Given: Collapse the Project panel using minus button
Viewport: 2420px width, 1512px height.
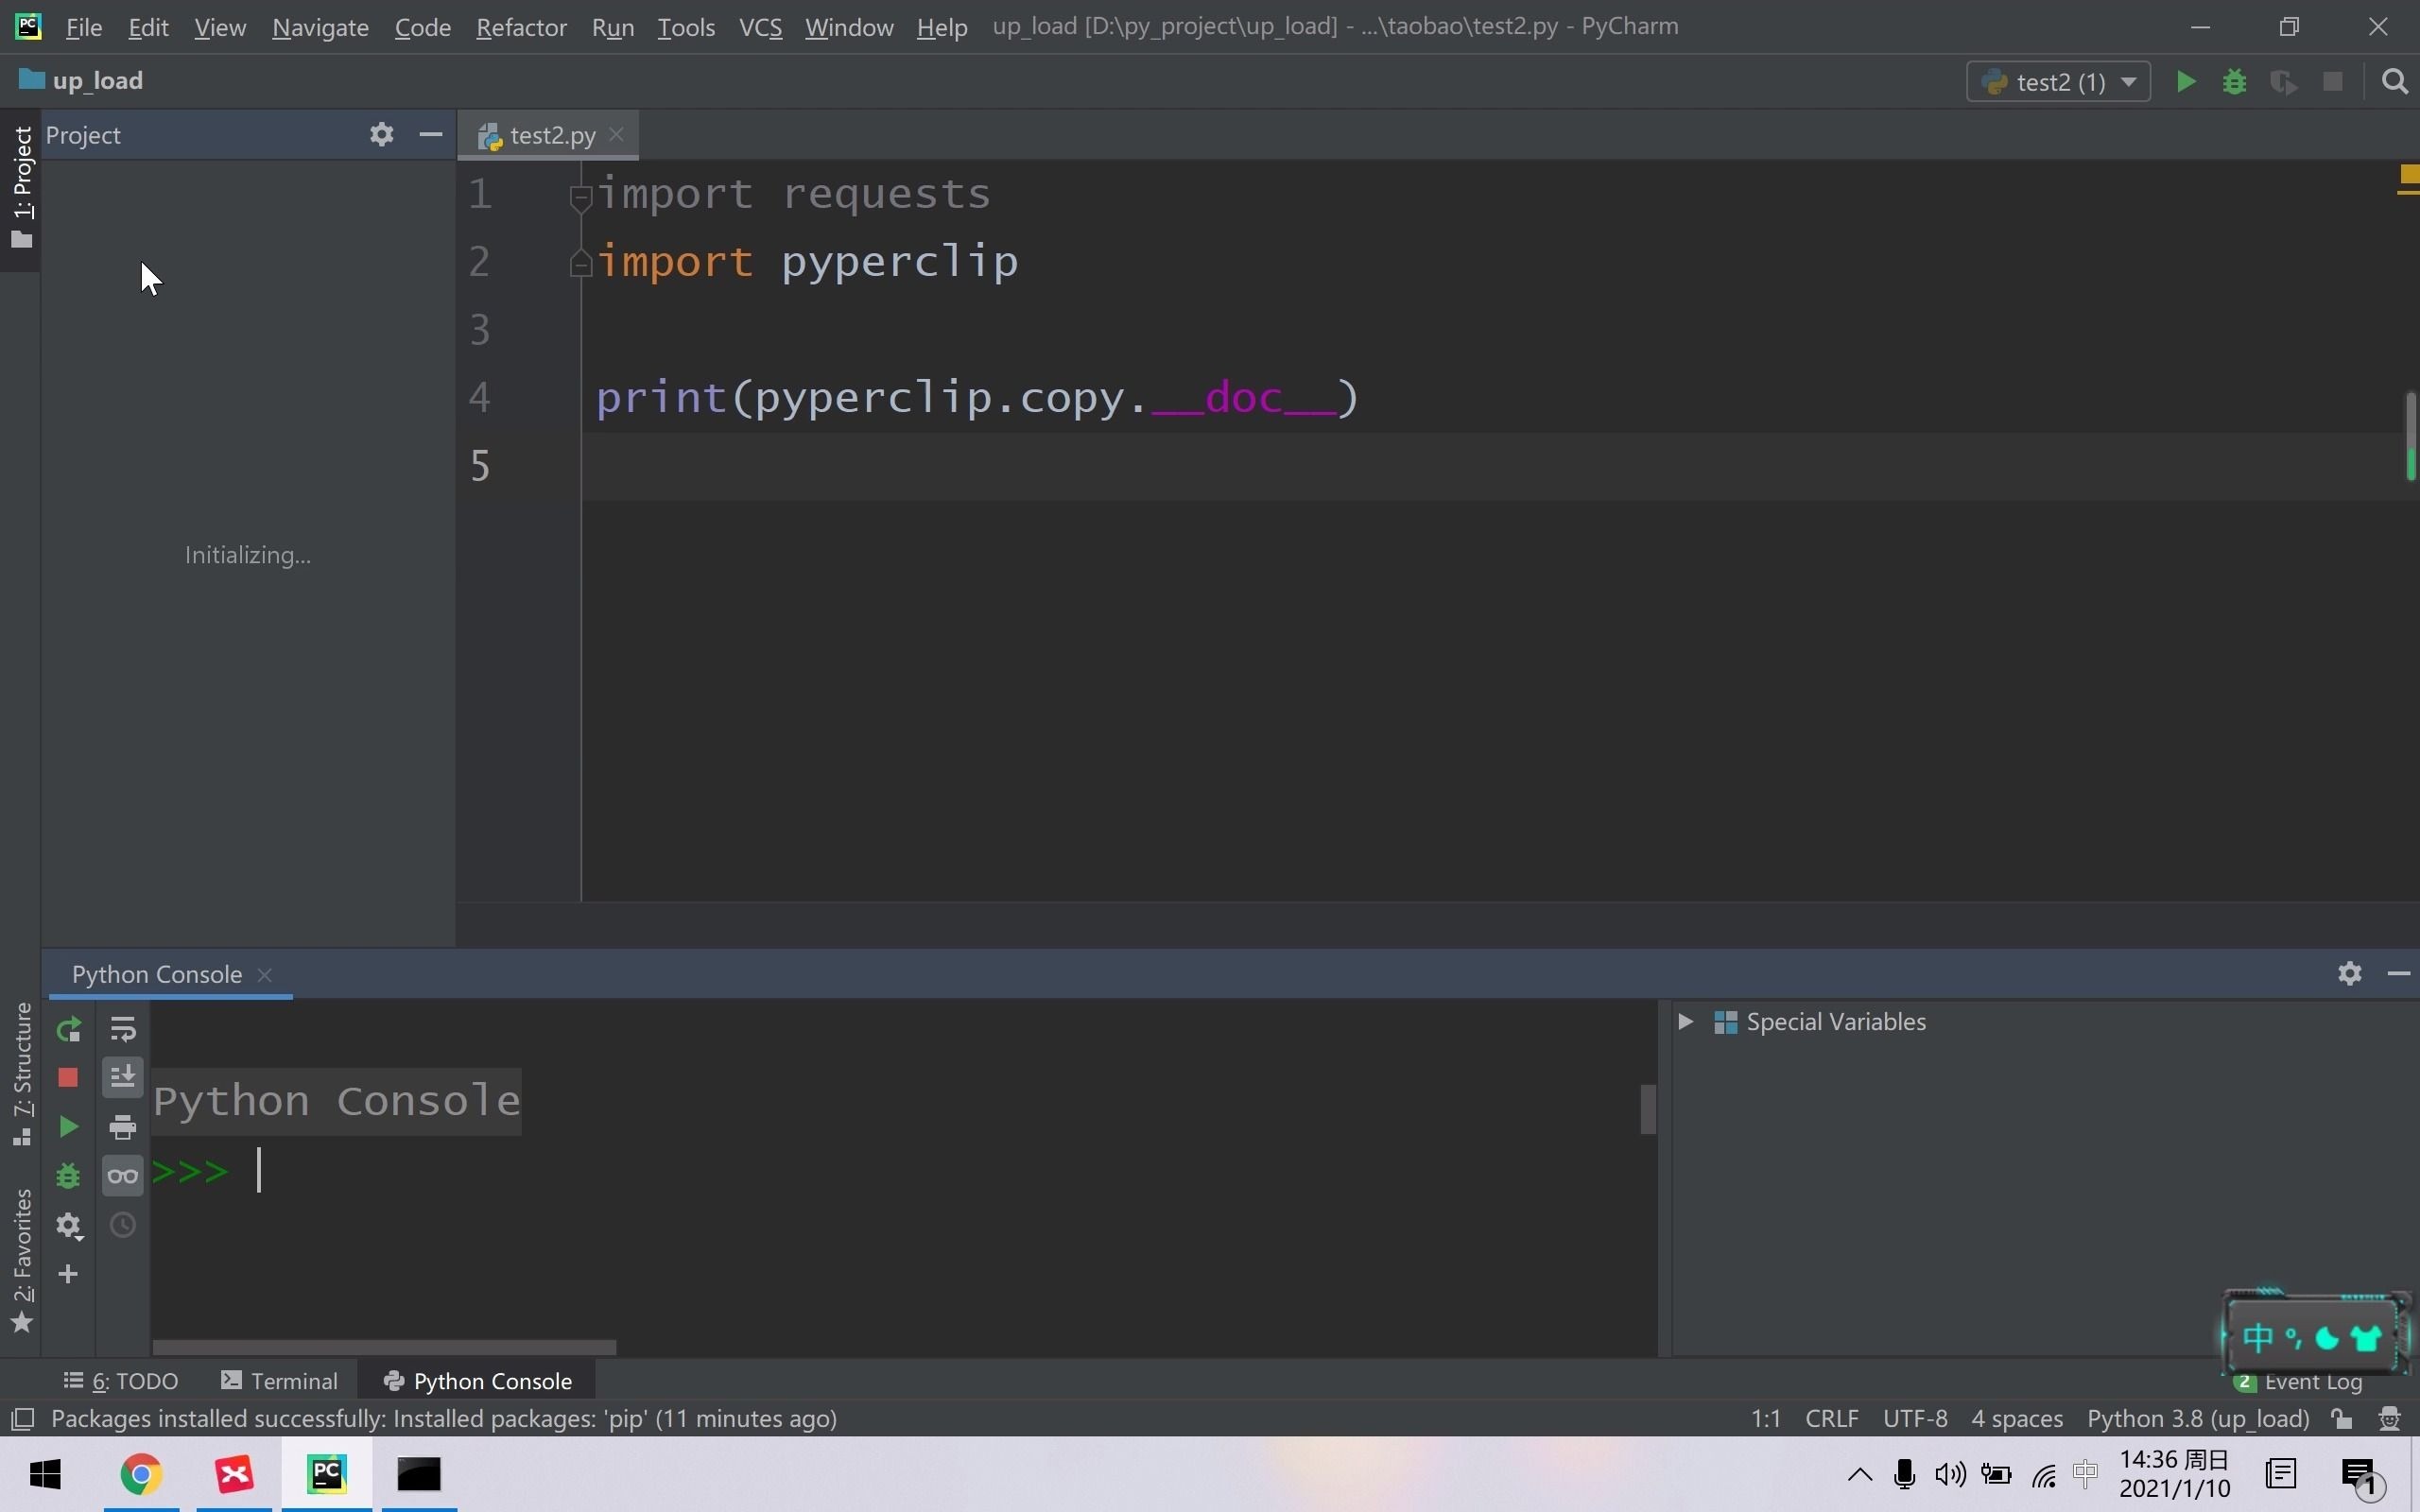Looking at the screenshot, I should tap(430, 134).
